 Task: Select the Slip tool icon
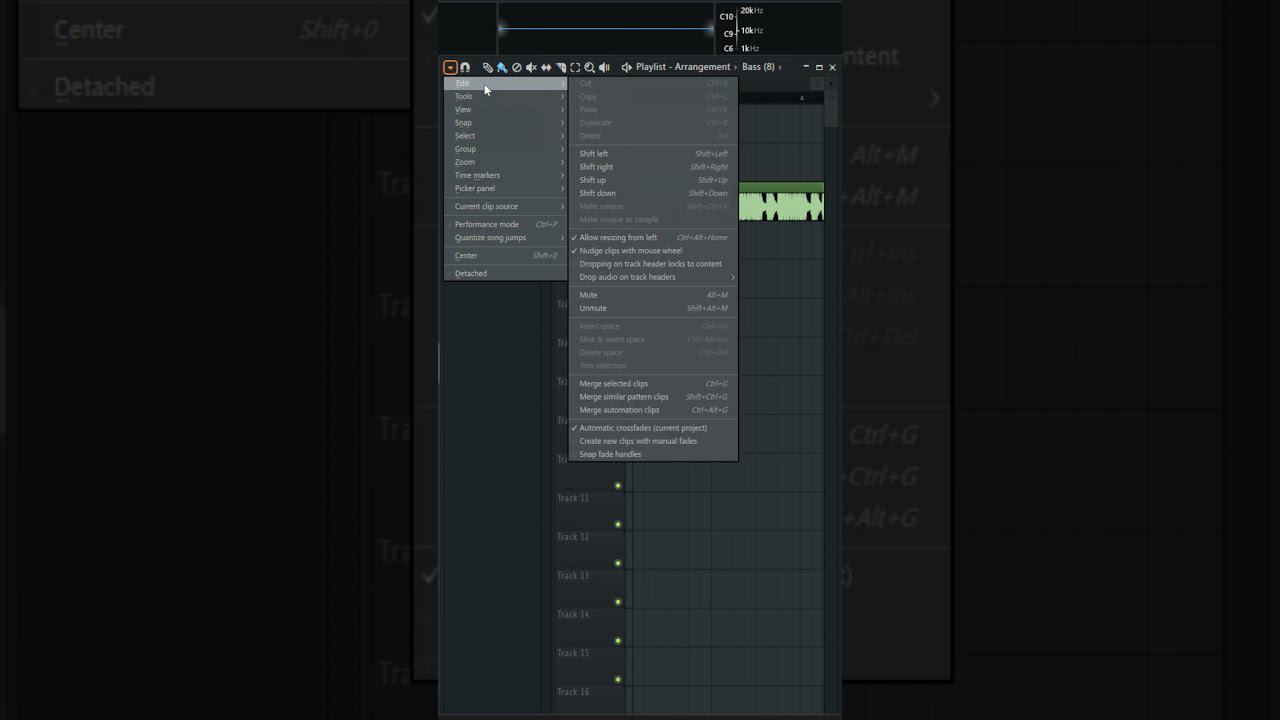[x=546, y=67]
